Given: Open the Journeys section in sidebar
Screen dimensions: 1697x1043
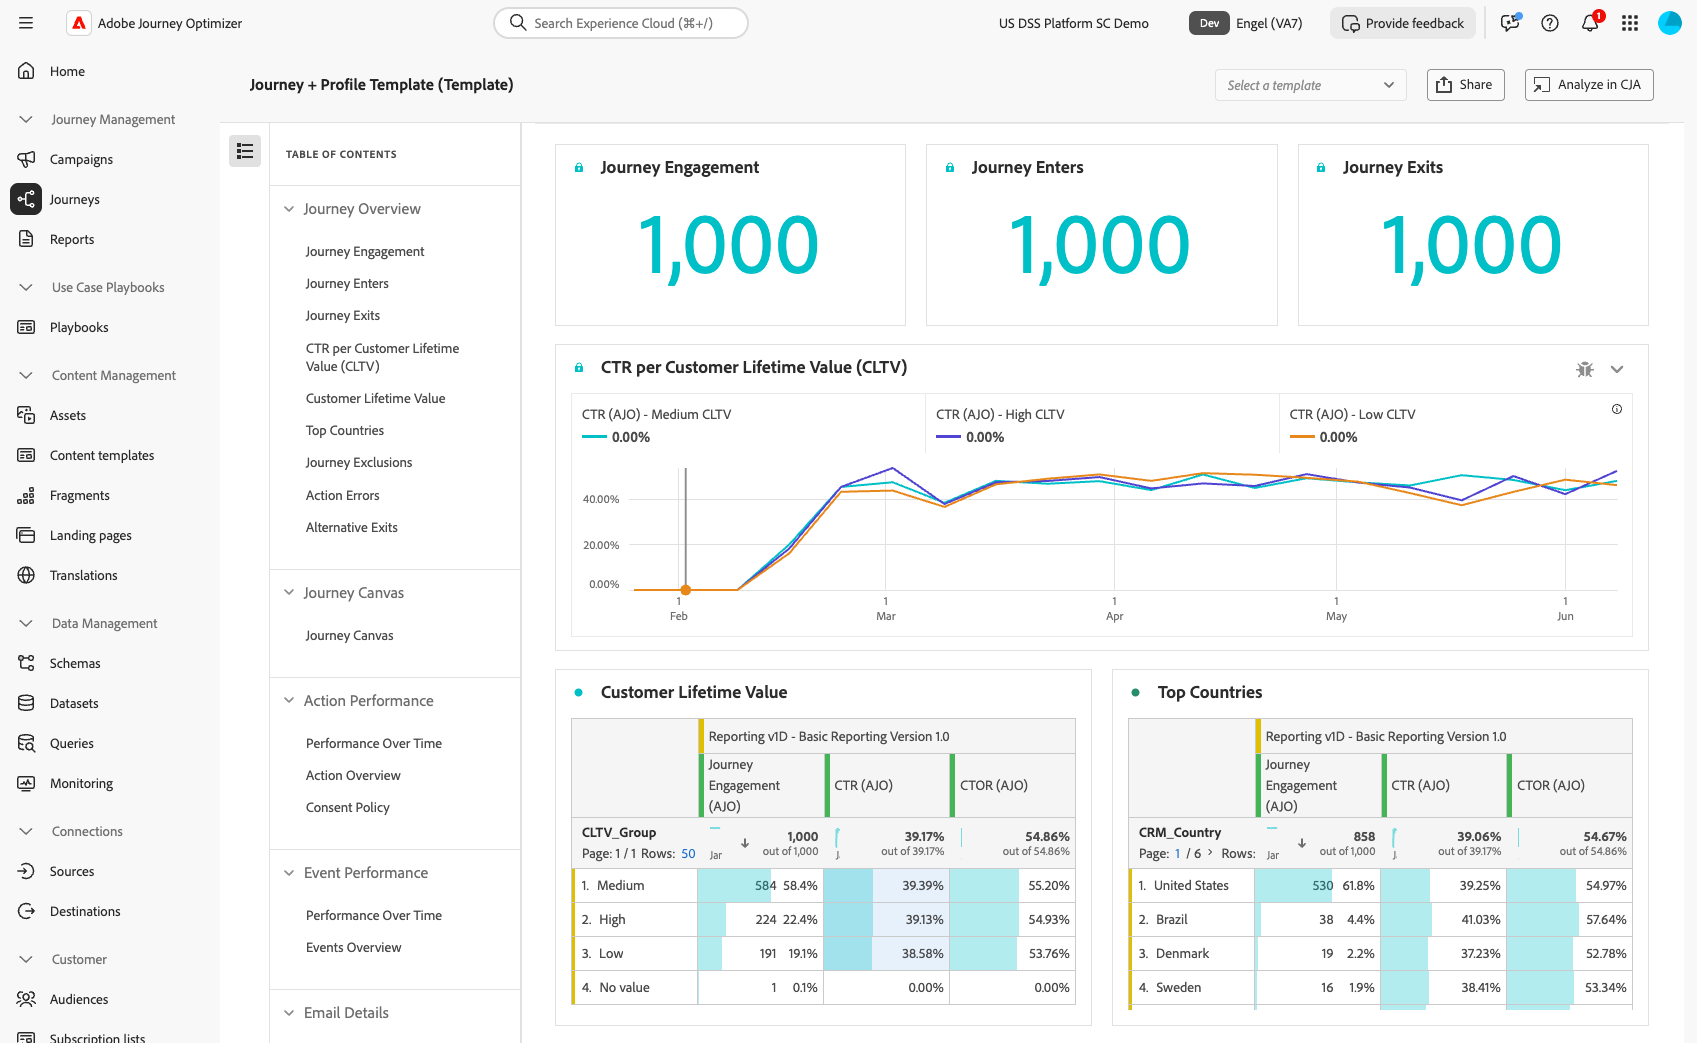Looking at the screenshot, I should tap(75, 199).
